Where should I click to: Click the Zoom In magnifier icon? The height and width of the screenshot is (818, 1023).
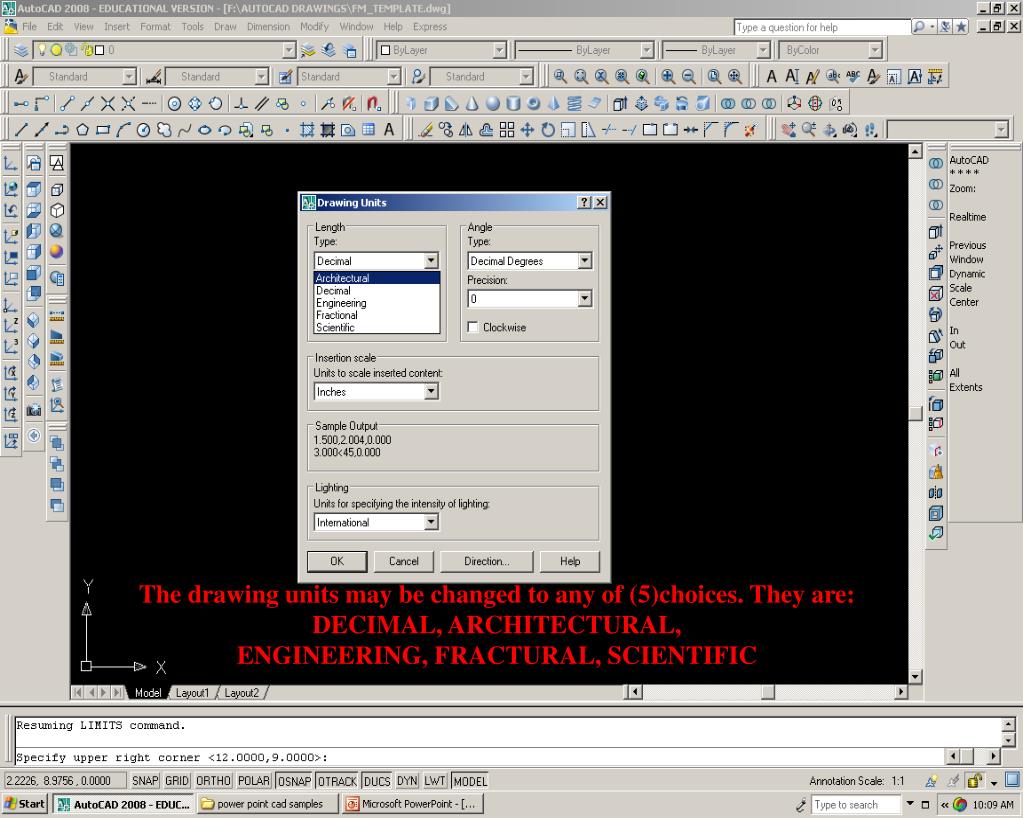[x=668, y=76]
